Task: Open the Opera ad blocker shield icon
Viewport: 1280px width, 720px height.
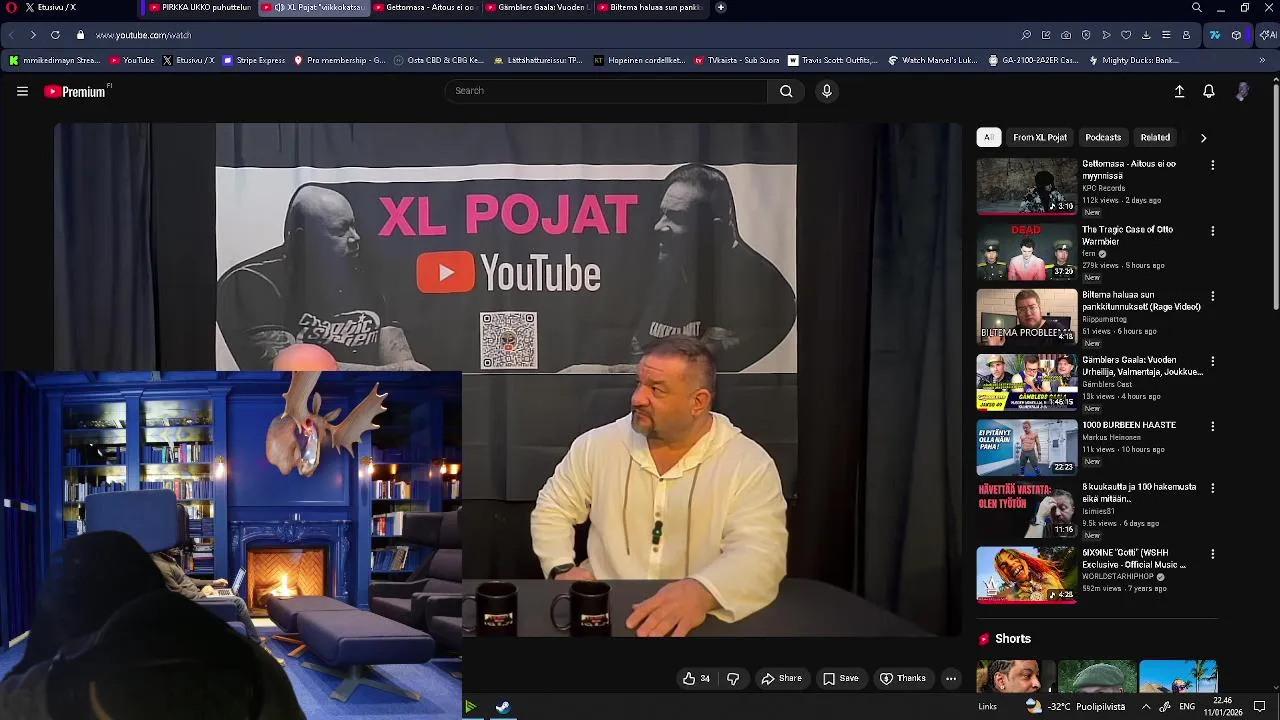Action: (1086, 35)
